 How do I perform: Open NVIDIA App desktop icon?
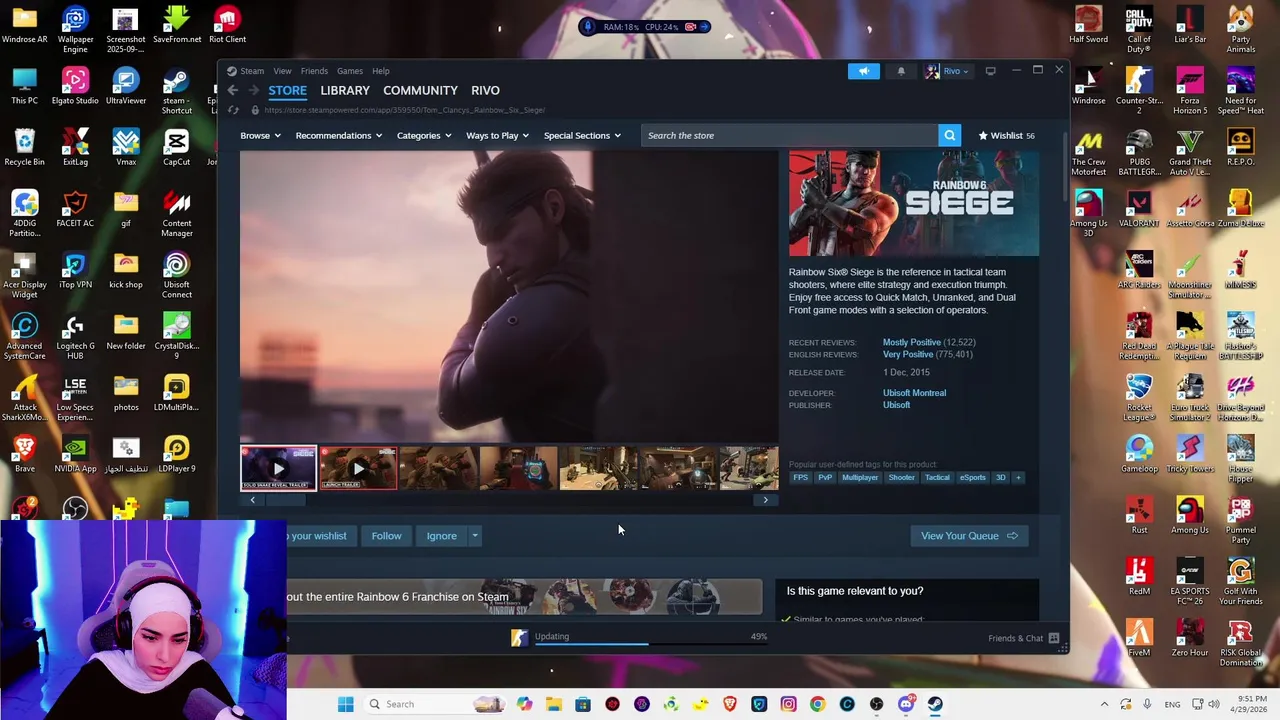click(75, 454)
